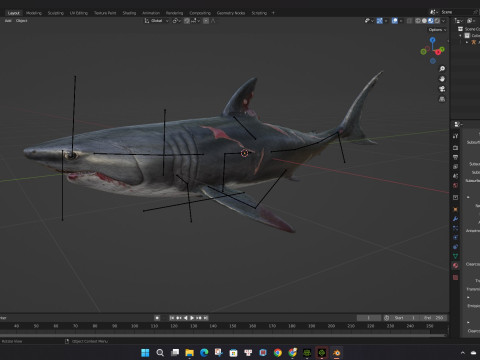The image size is (480, 360).
Task: Switch to the Geometry Nodes workspace tab
Action: pos(231,13)
